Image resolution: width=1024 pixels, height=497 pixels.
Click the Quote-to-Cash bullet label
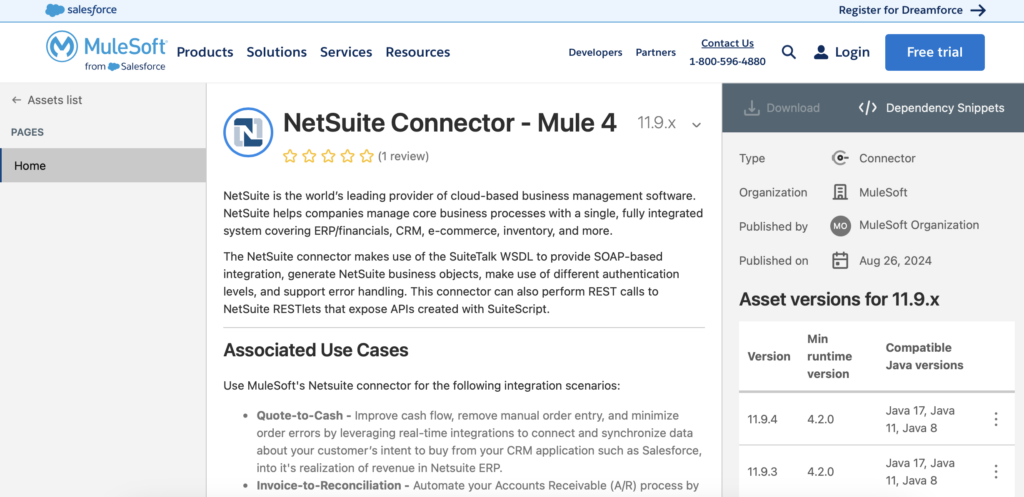[304, 415]
